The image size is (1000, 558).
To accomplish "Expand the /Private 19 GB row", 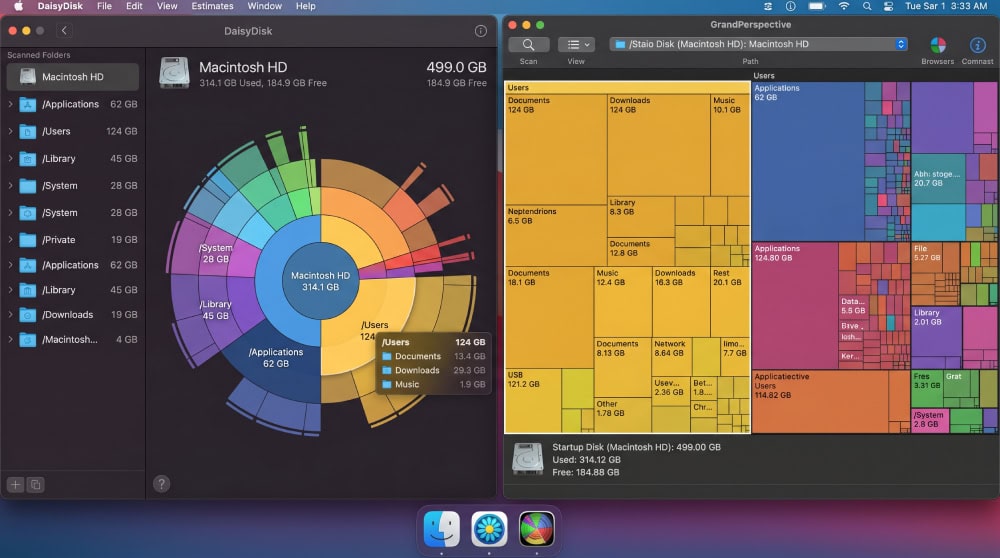I will click(x=10, y=240).
